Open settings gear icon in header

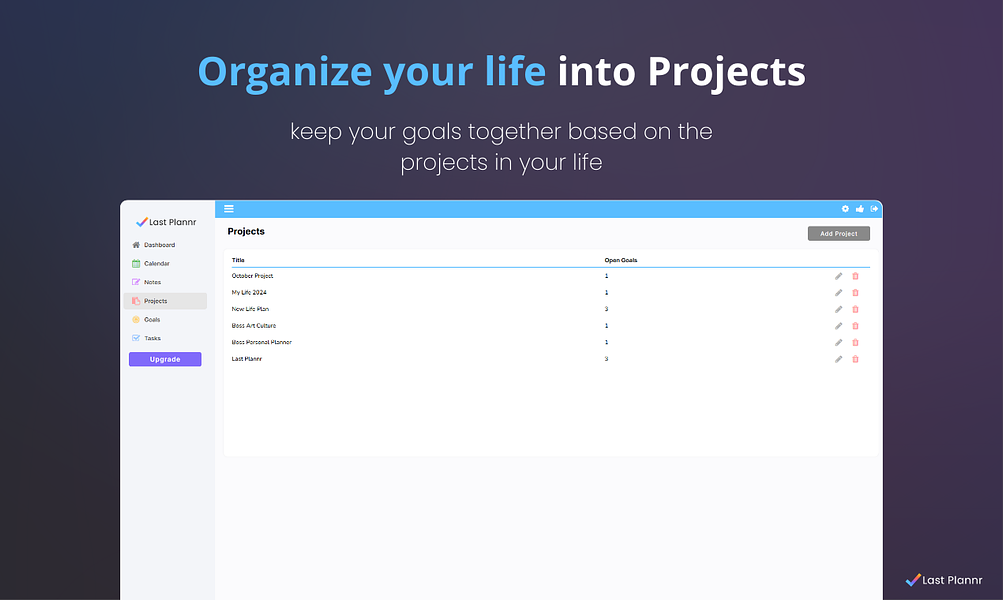point(845,209)
